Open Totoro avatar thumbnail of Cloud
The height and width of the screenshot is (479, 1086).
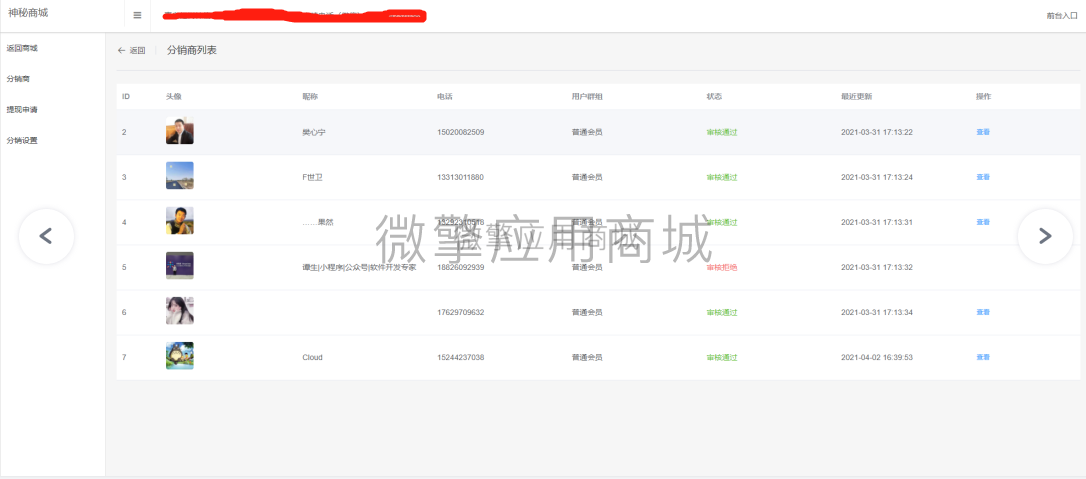tap(179, 356)
